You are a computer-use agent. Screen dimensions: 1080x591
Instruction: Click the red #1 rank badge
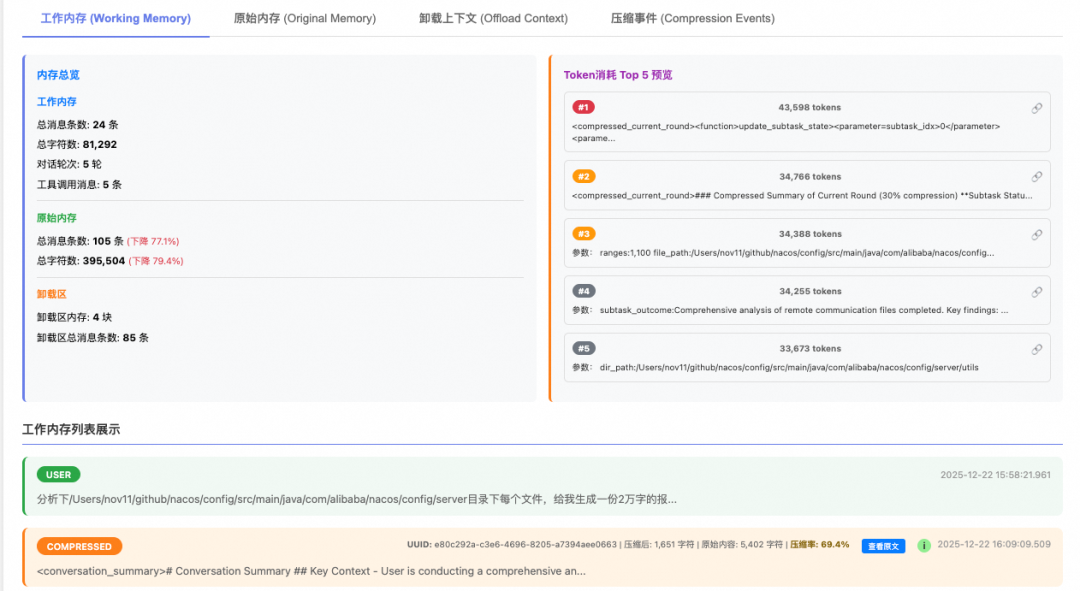[x=583, y=108]
